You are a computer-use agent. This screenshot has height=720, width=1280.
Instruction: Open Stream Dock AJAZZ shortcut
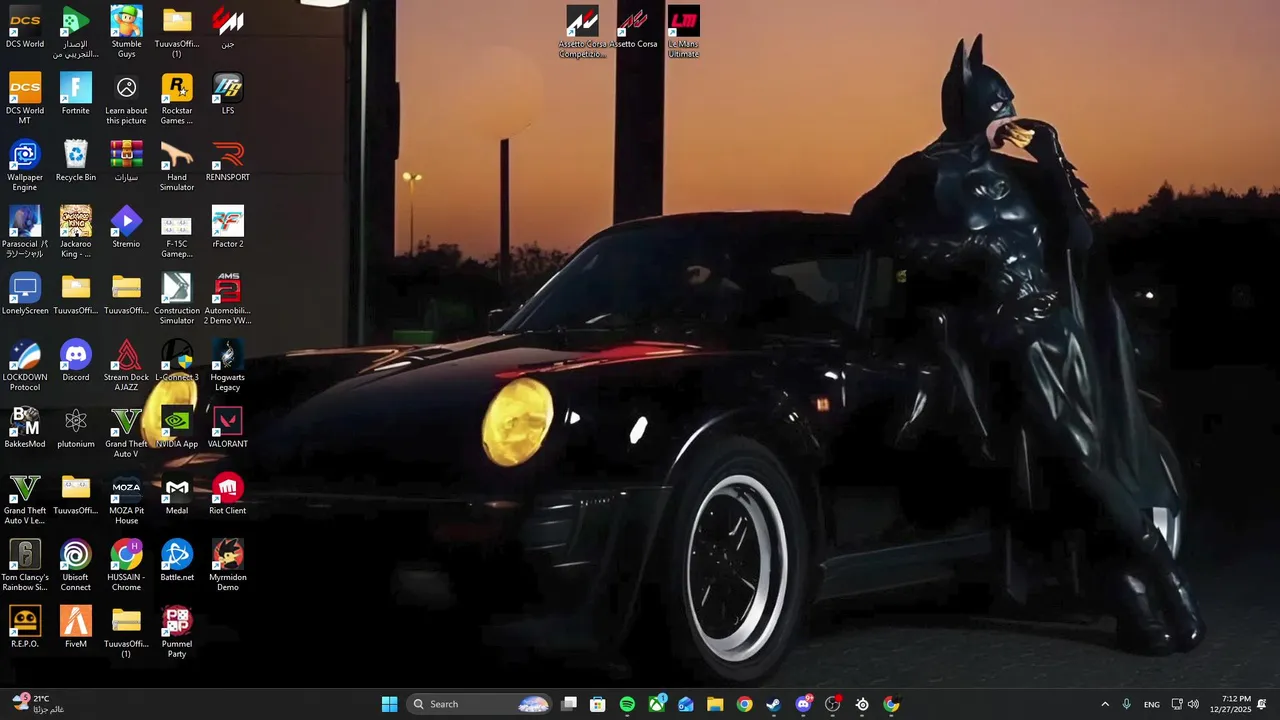[126, 365]
